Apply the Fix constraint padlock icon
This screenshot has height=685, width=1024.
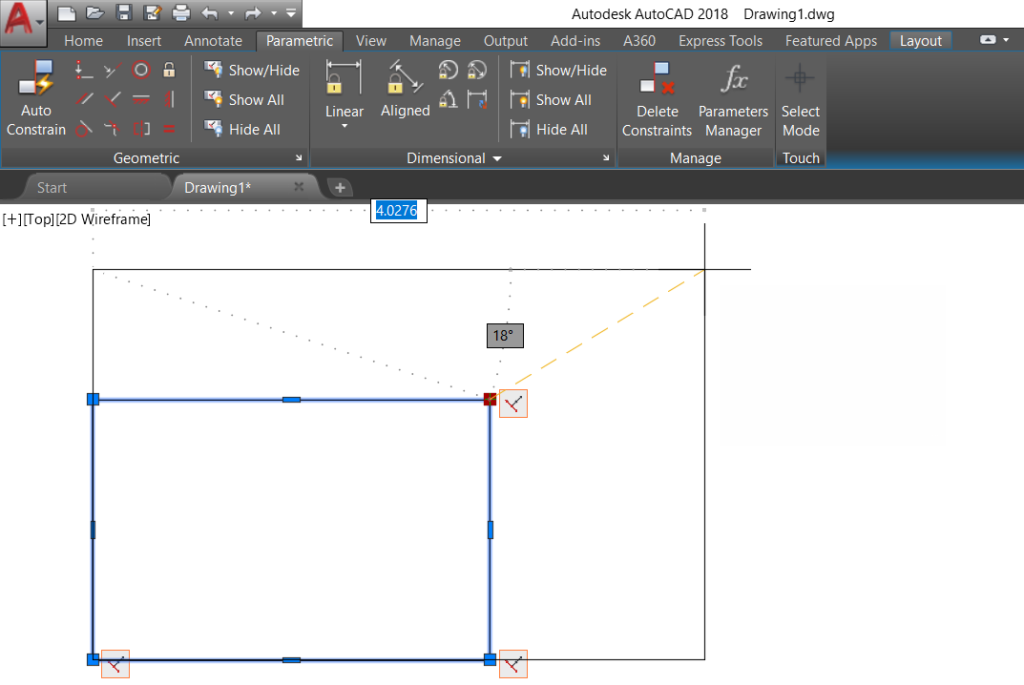[171, 69]
